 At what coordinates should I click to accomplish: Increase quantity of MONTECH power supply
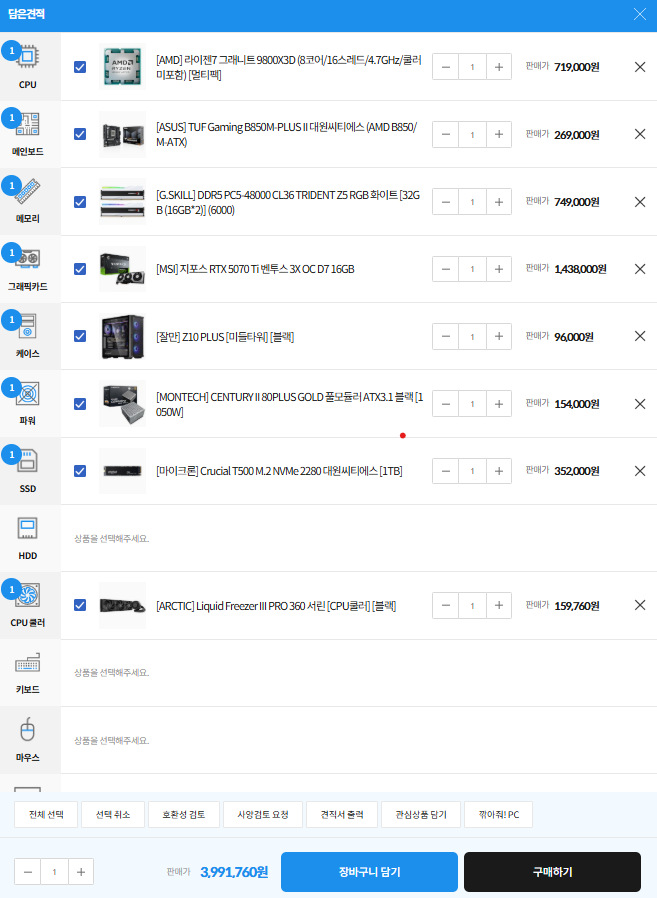coord(499,404)
